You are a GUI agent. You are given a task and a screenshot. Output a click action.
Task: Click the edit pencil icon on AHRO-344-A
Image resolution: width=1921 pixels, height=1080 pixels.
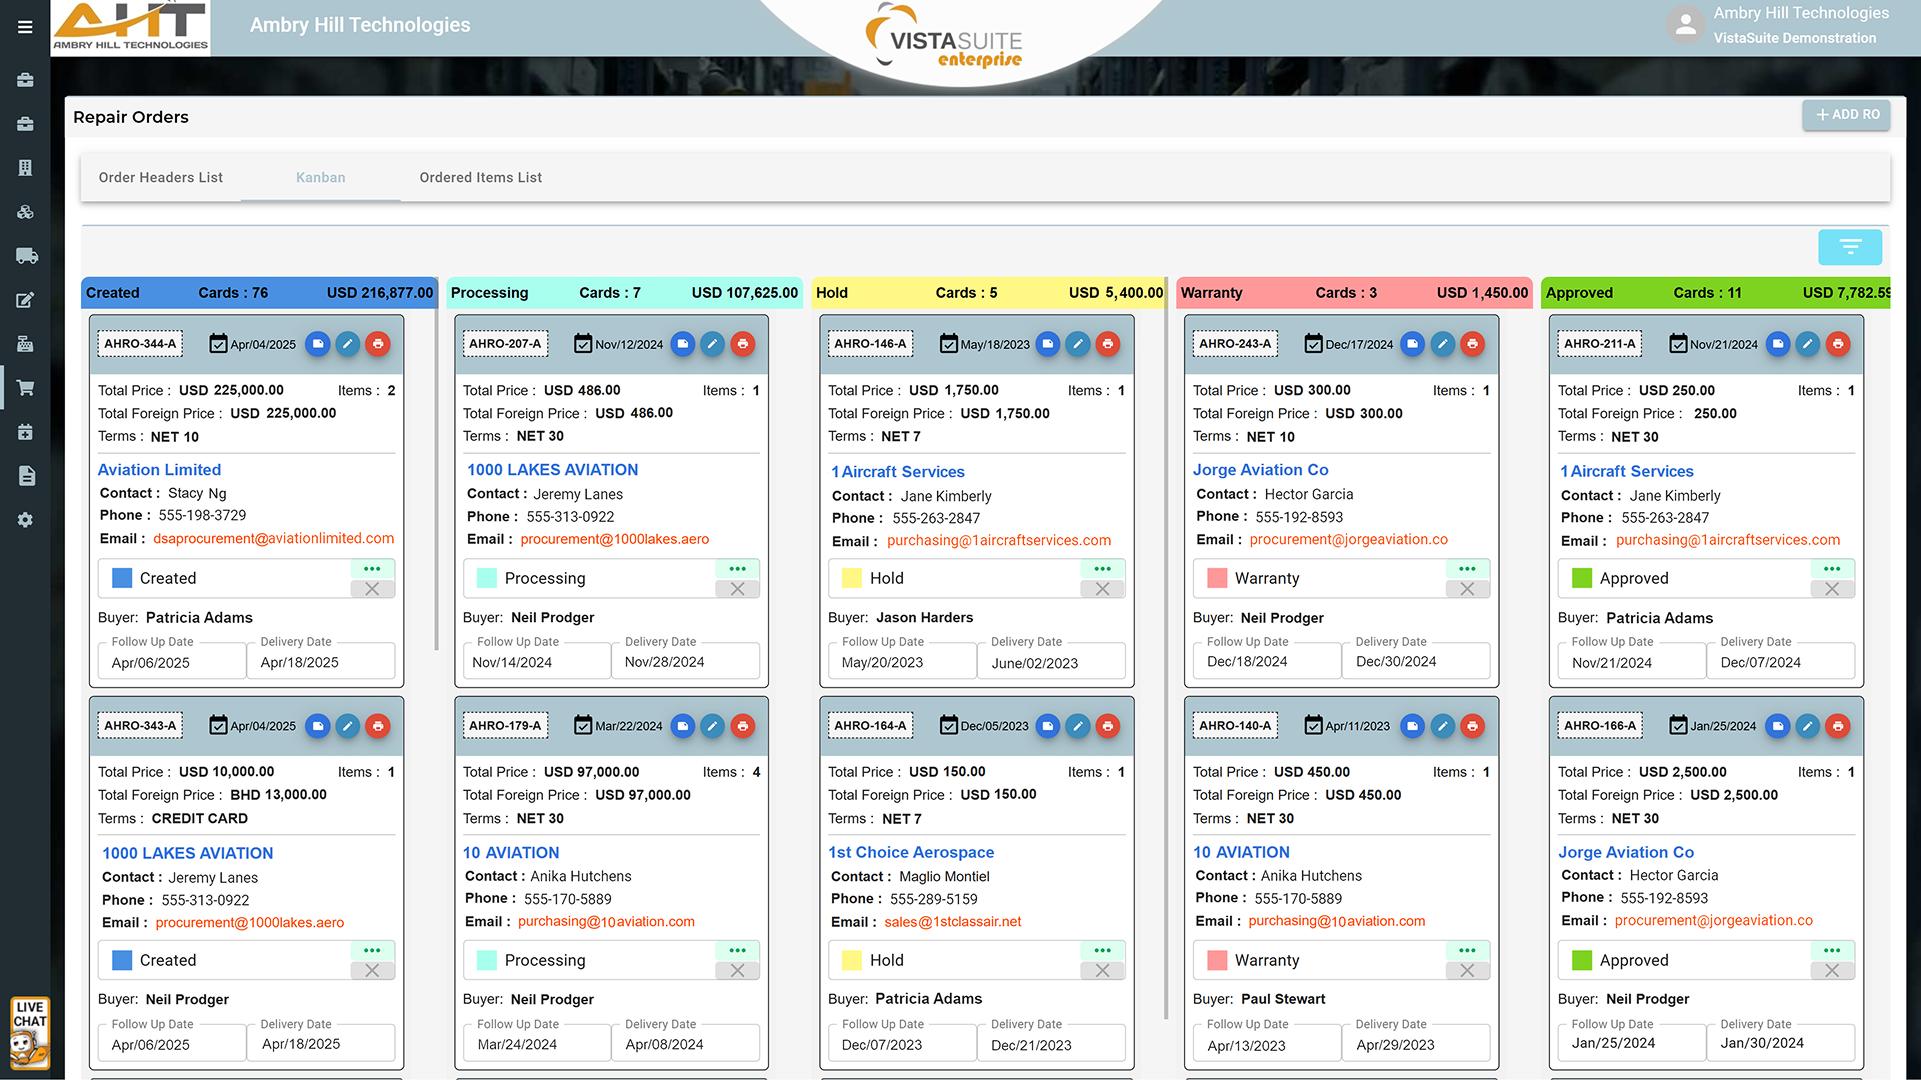coord(347,344)
